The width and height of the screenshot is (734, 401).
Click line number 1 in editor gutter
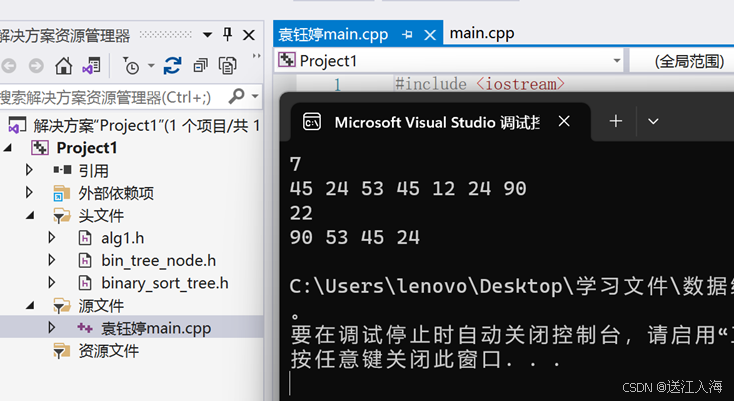coord(338,84)
